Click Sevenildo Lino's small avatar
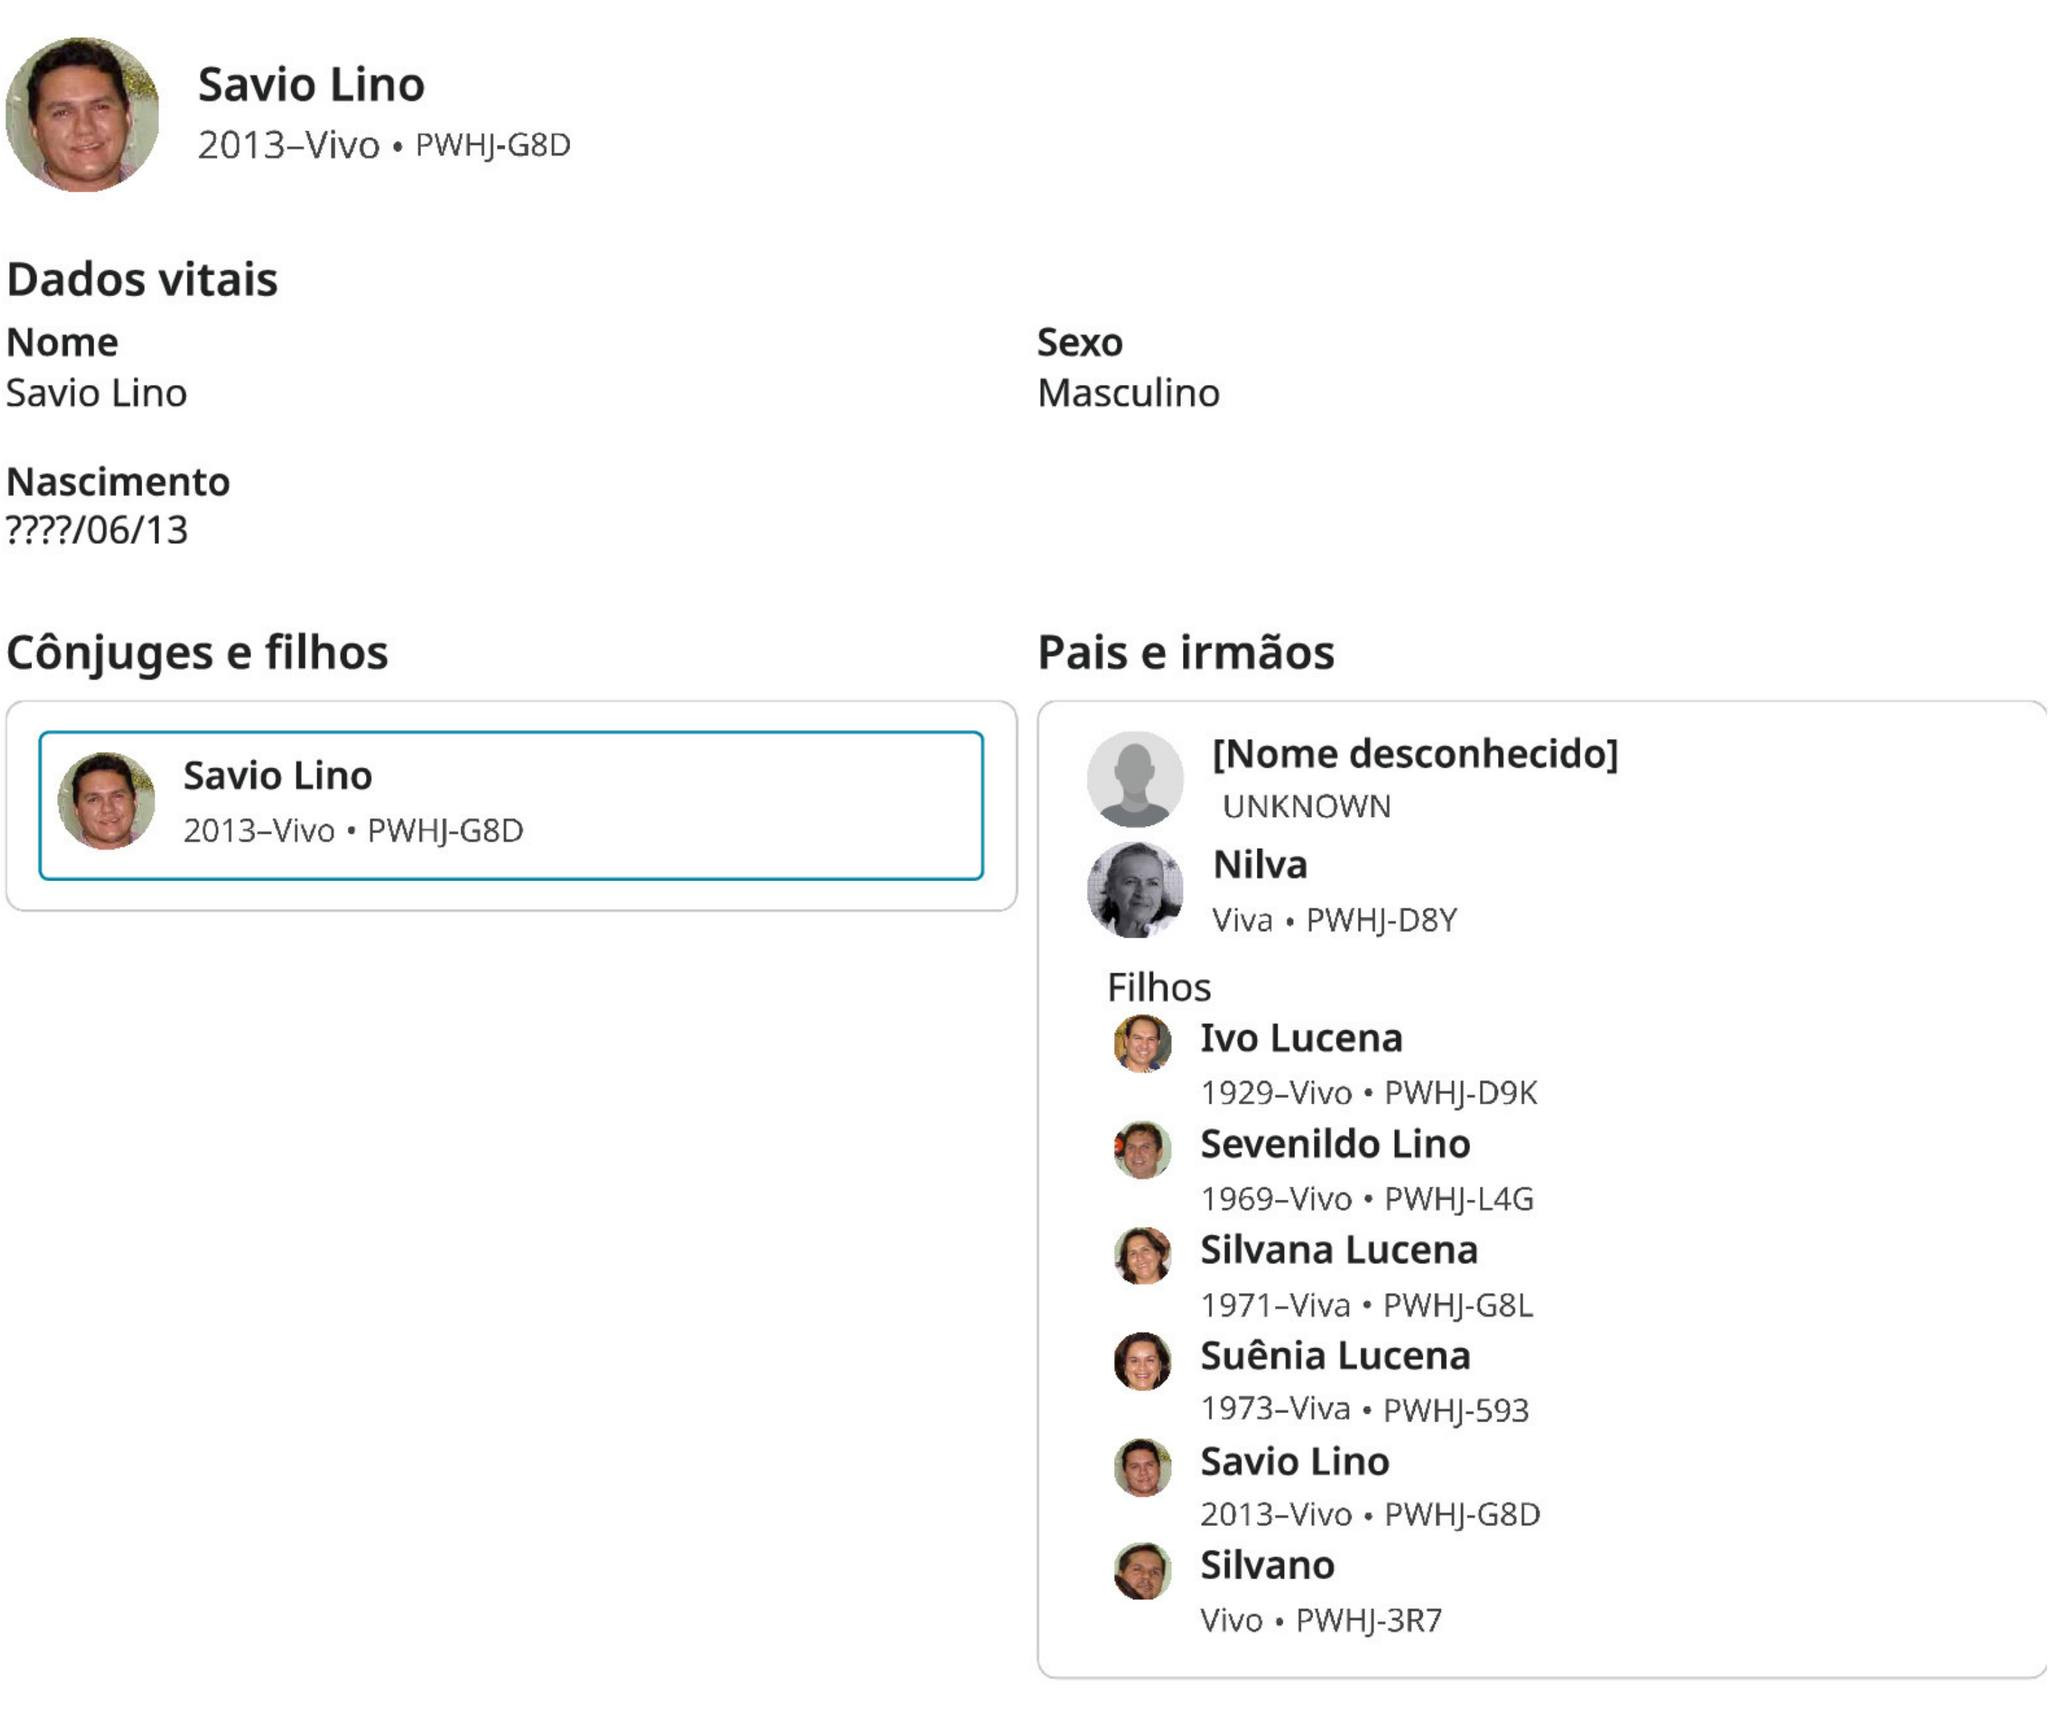2048x1717 pixels. pos(1142,1149)
